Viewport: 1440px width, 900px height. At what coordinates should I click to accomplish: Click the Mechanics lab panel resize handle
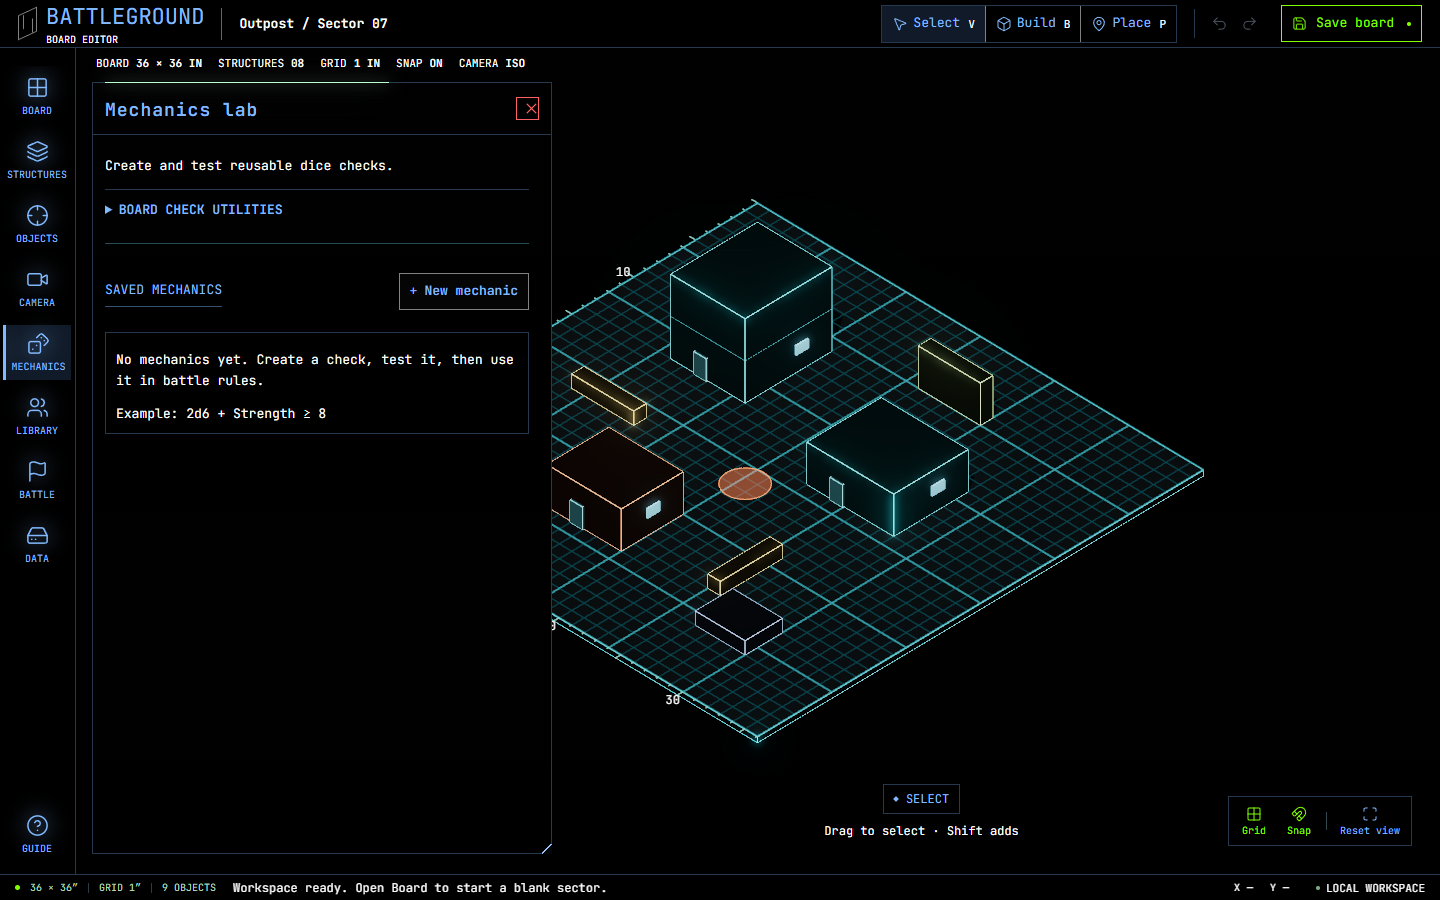(x=546, y=848)
